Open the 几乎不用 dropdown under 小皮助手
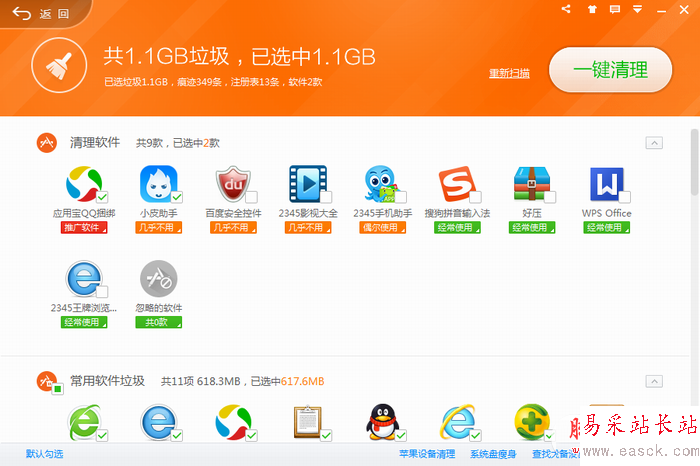This screenshot has height=466, width=700. click(158, 228)
